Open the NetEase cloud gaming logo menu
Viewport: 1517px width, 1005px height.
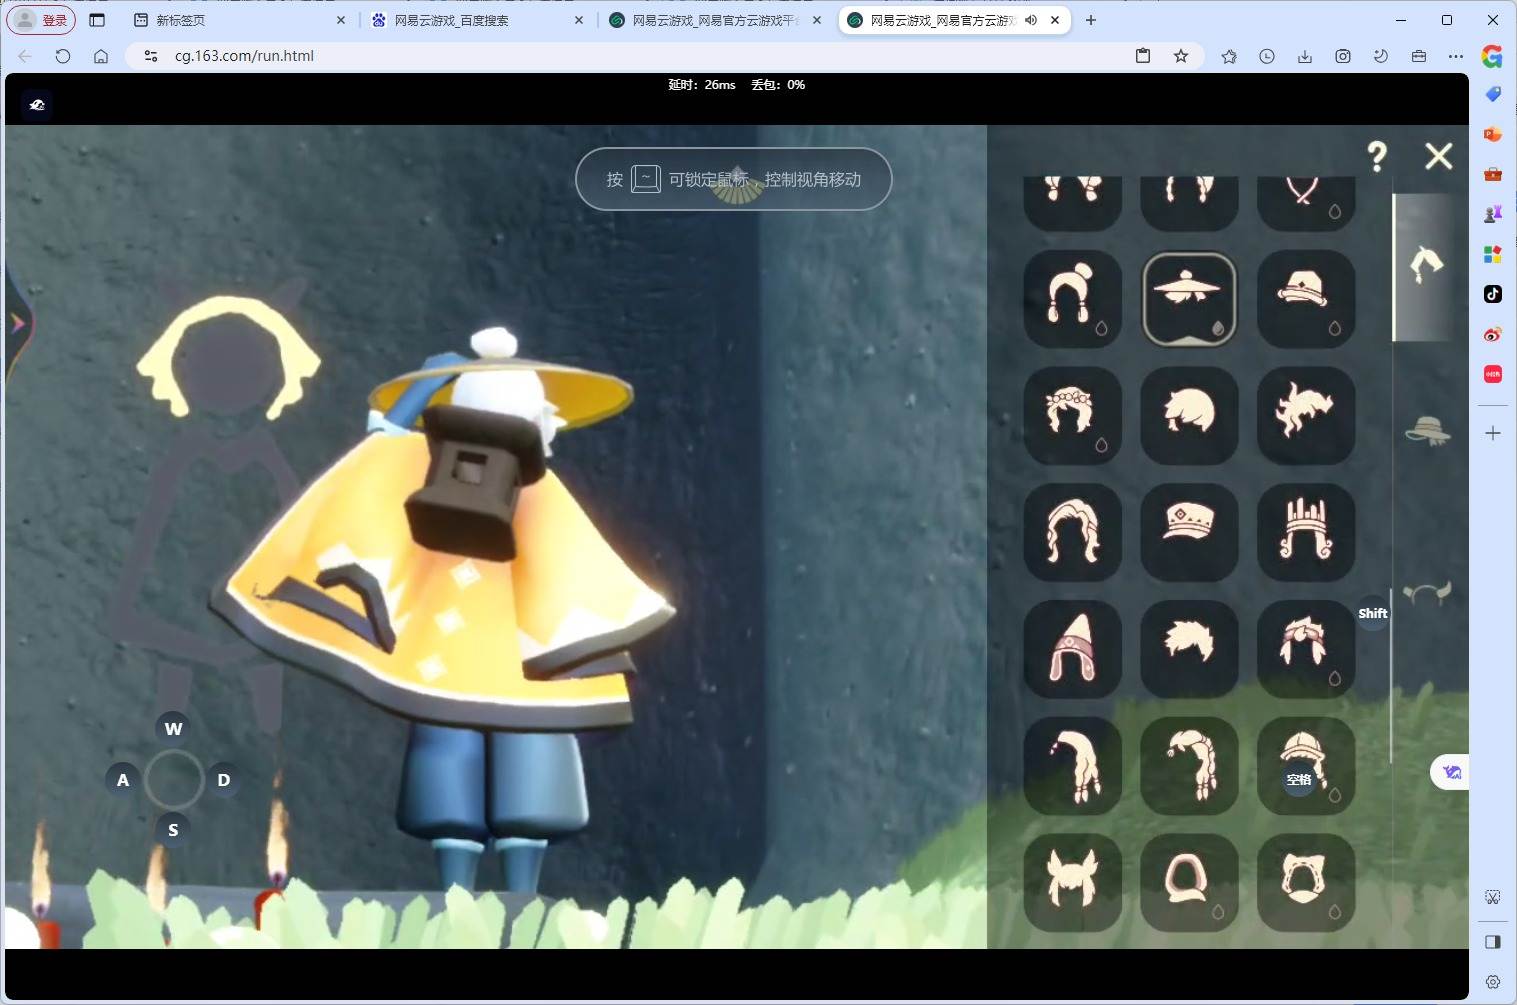tap(37, 105)
